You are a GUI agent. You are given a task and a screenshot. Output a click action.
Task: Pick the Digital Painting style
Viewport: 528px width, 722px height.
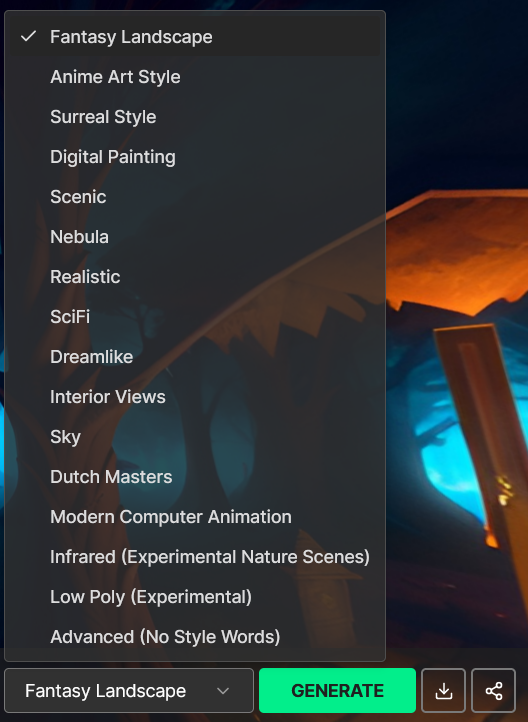(x=195, y=157)
